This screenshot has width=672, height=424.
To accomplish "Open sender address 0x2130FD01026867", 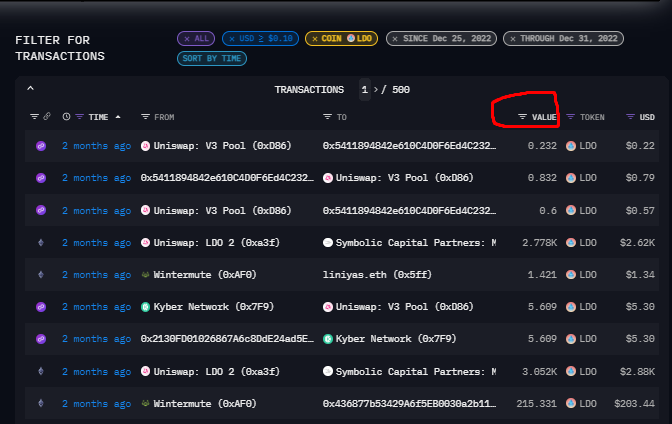I will coord(227,339).
